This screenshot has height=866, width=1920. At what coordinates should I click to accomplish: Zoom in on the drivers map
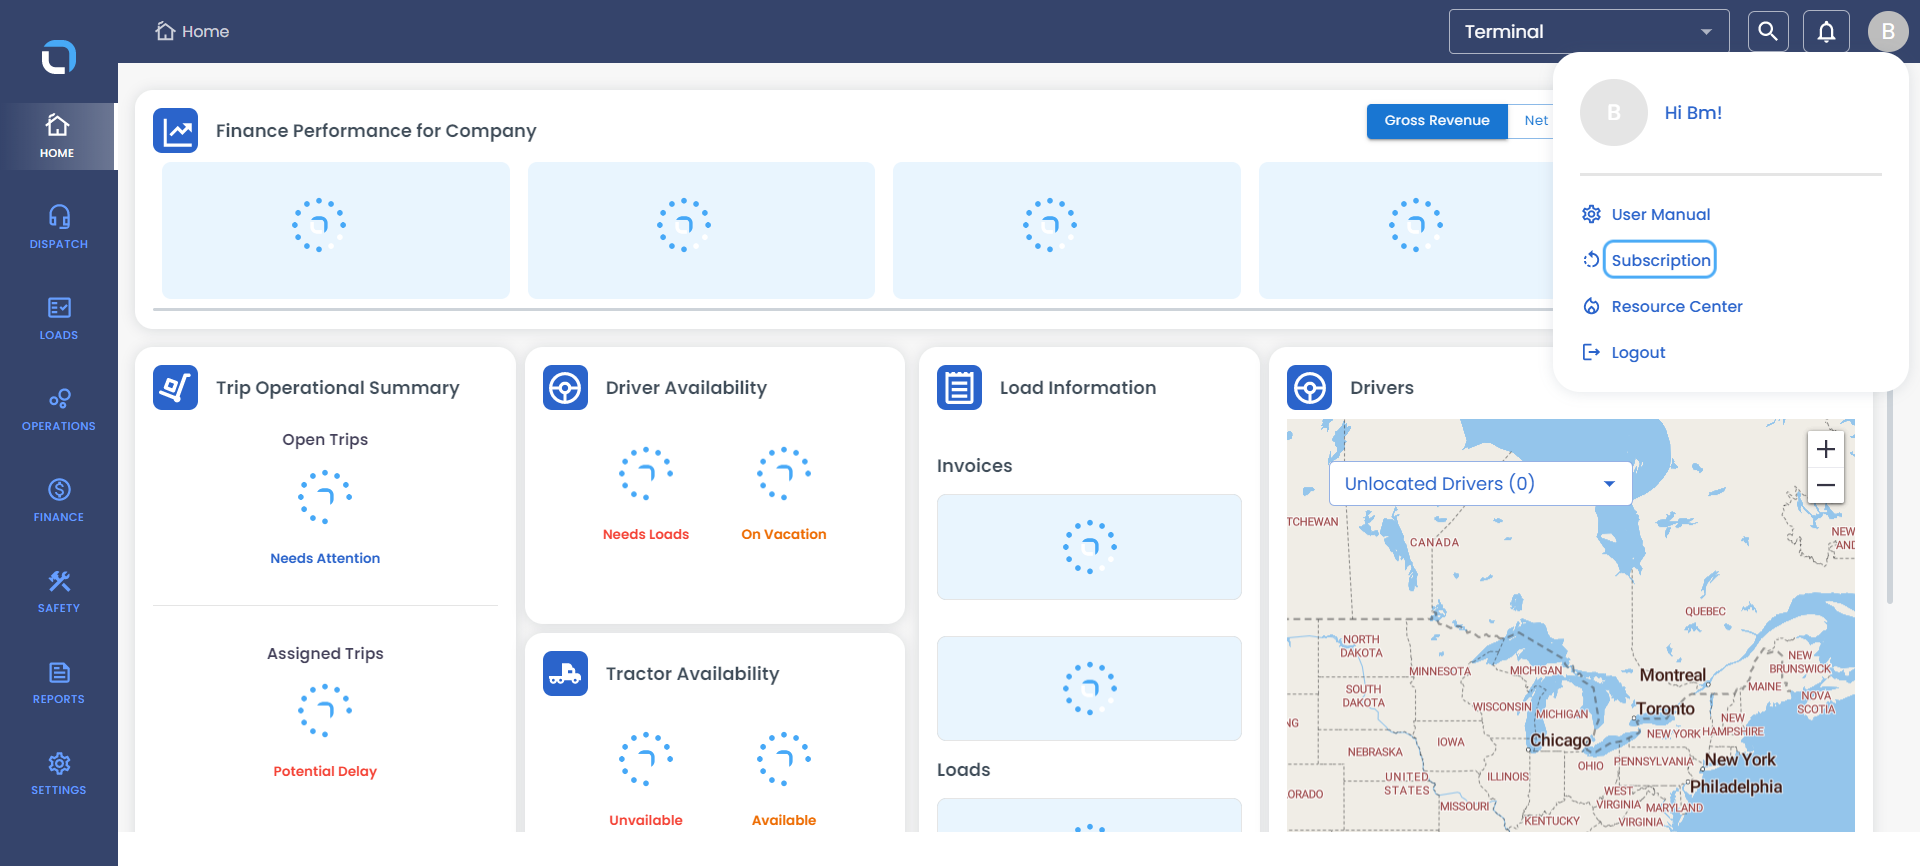point(1826,449)
